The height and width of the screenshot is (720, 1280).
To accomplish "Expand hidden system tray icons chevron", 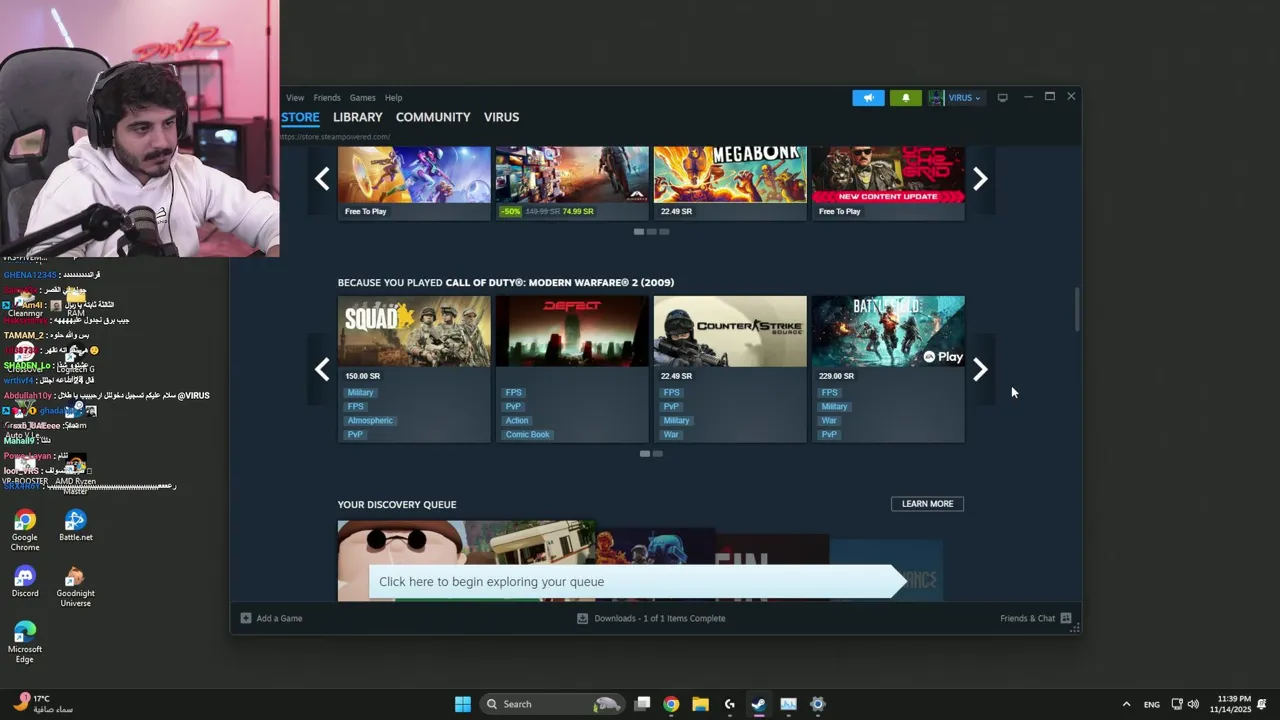I will pos(1126,704).
